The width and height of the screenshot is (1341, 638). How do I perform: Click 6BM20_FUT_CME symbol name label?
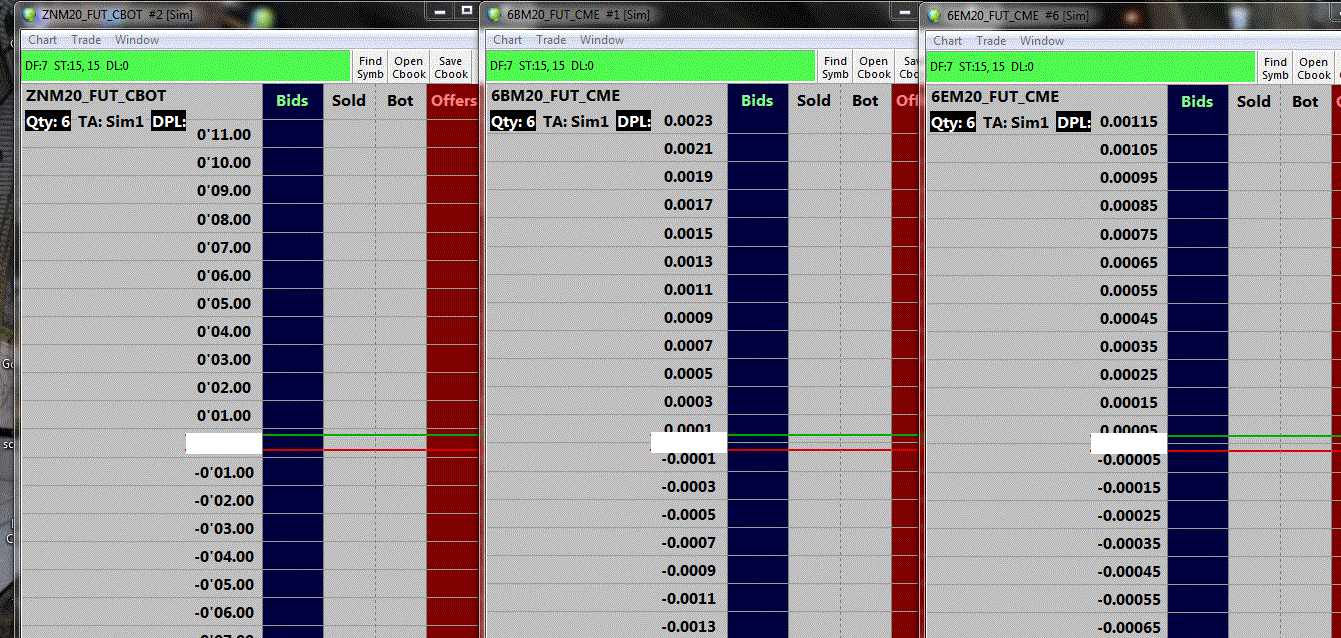point(556,96)
